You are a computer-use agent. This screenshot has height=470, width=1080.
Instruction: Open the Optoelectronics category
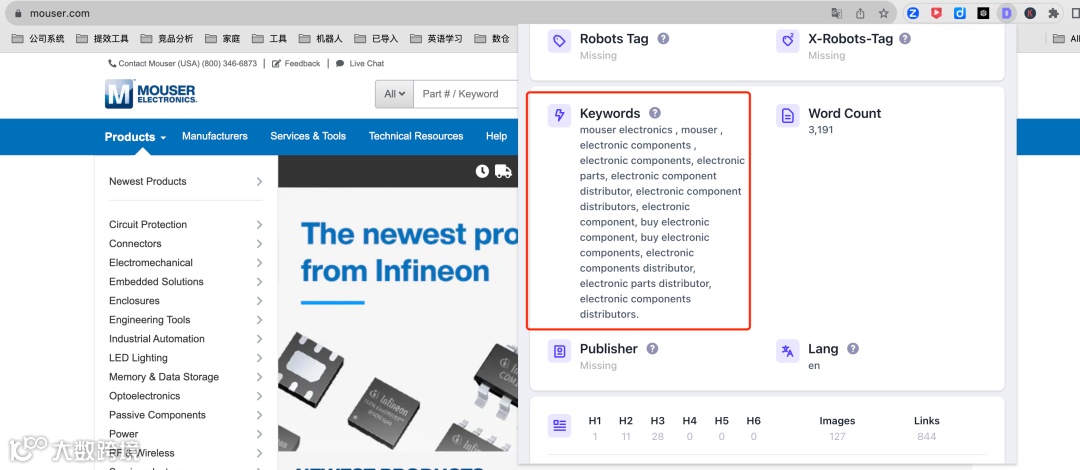coord(145,396)
